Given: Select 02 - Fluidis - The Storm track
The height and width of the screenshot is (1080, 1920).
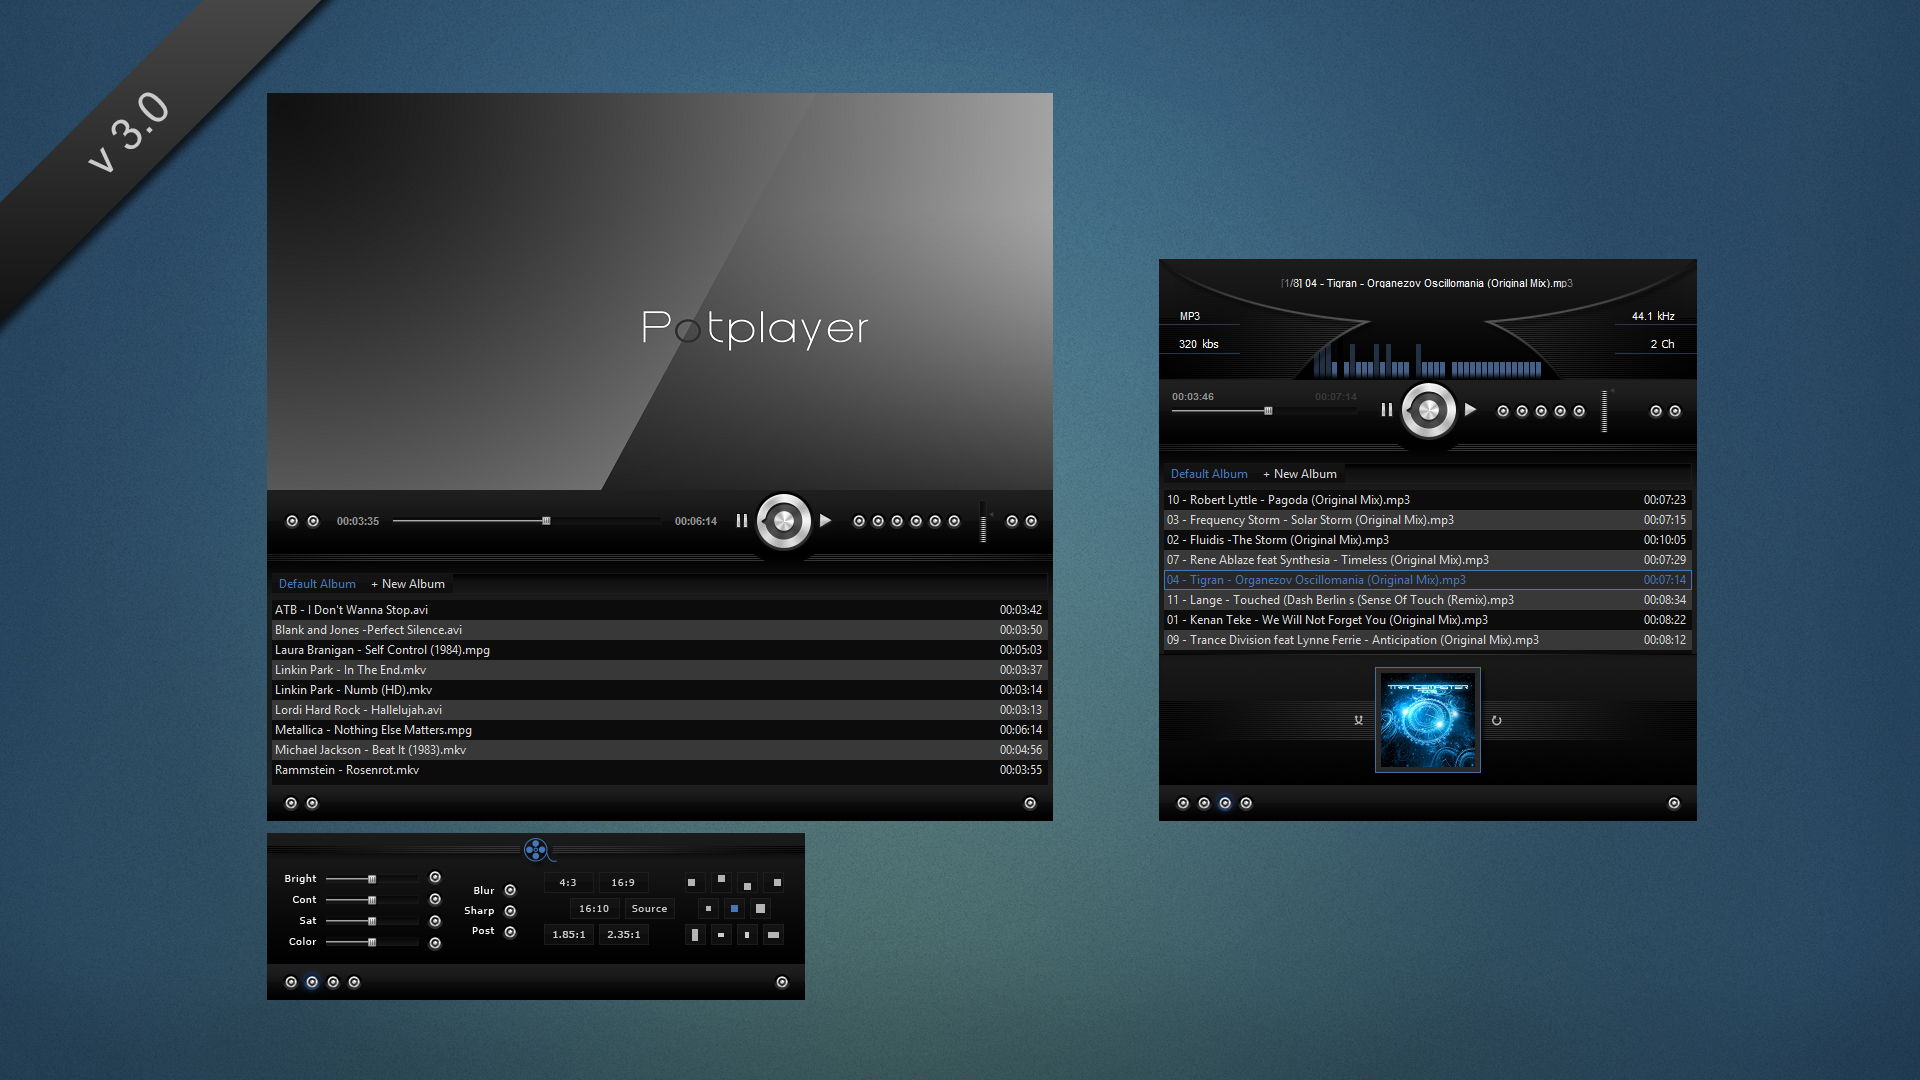Looking at the screenshot, I should (x=1427, y=540).
